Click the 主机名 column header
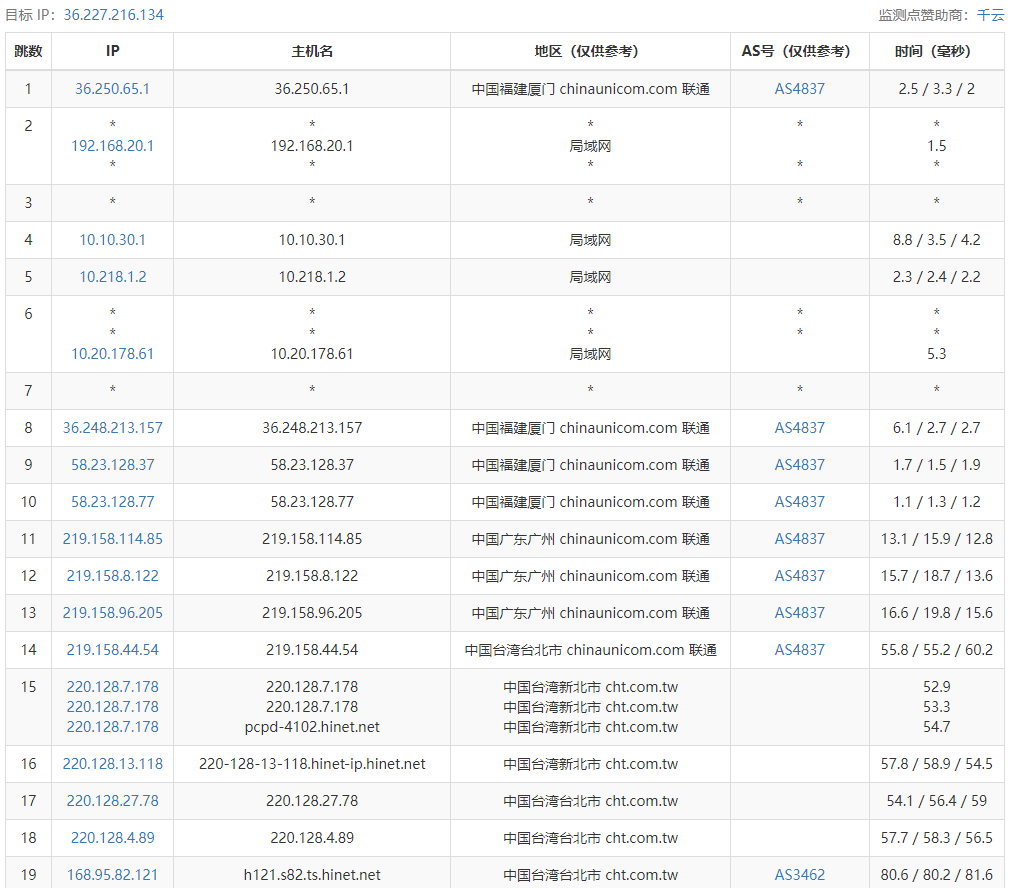 [312, 51]
